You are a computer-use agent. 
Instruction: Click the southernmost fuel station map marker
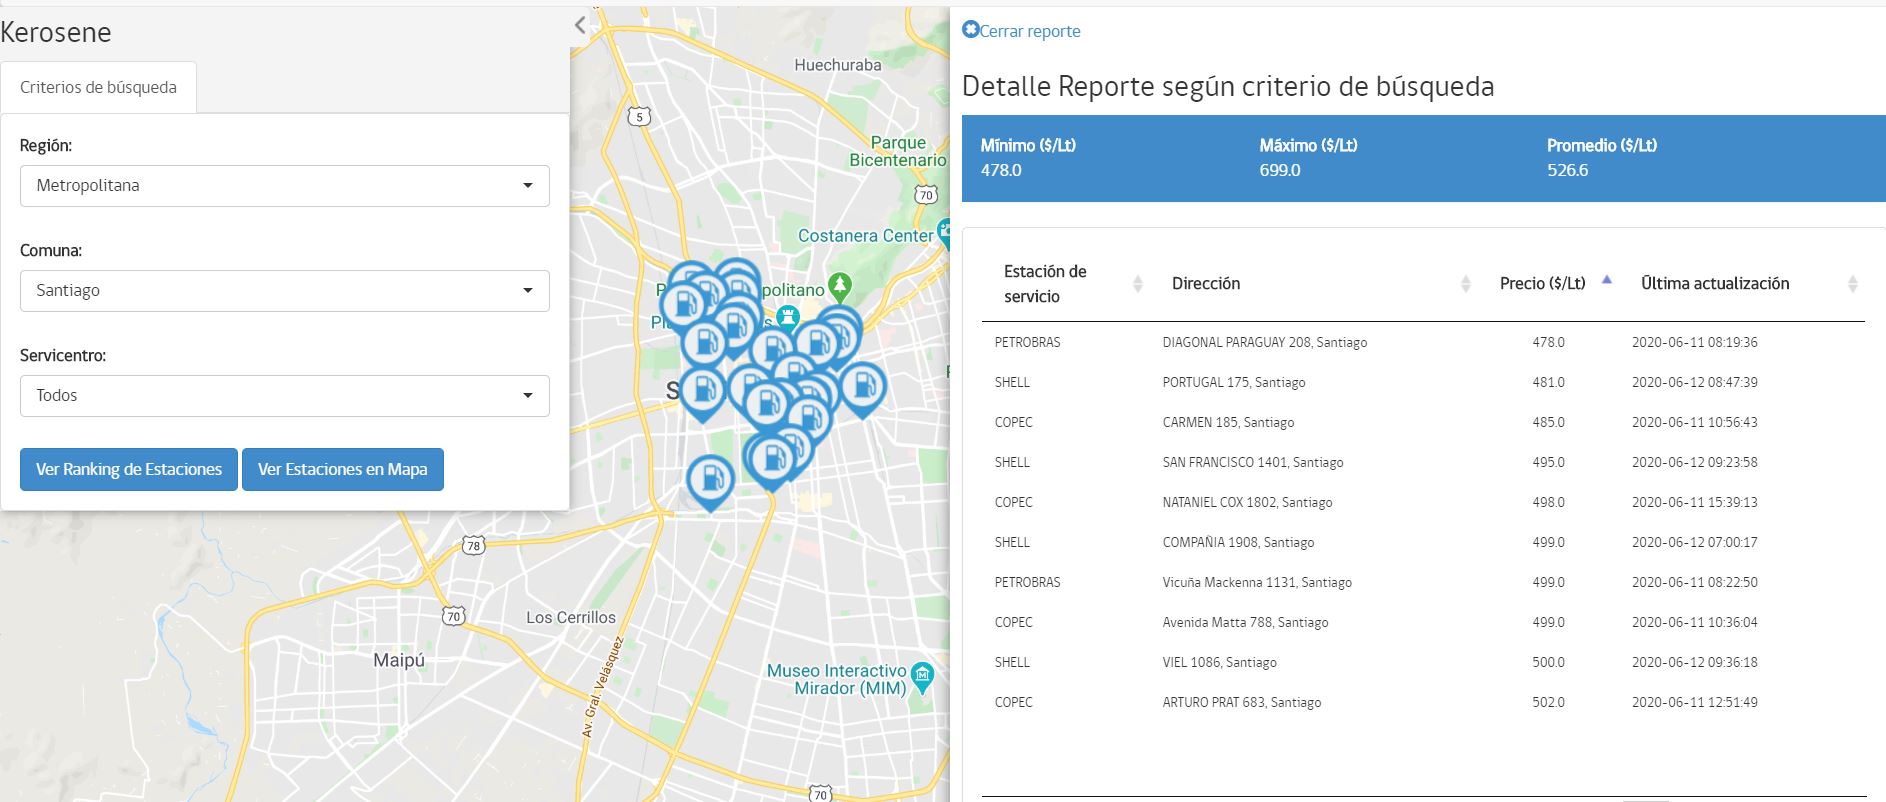(710, 480)
